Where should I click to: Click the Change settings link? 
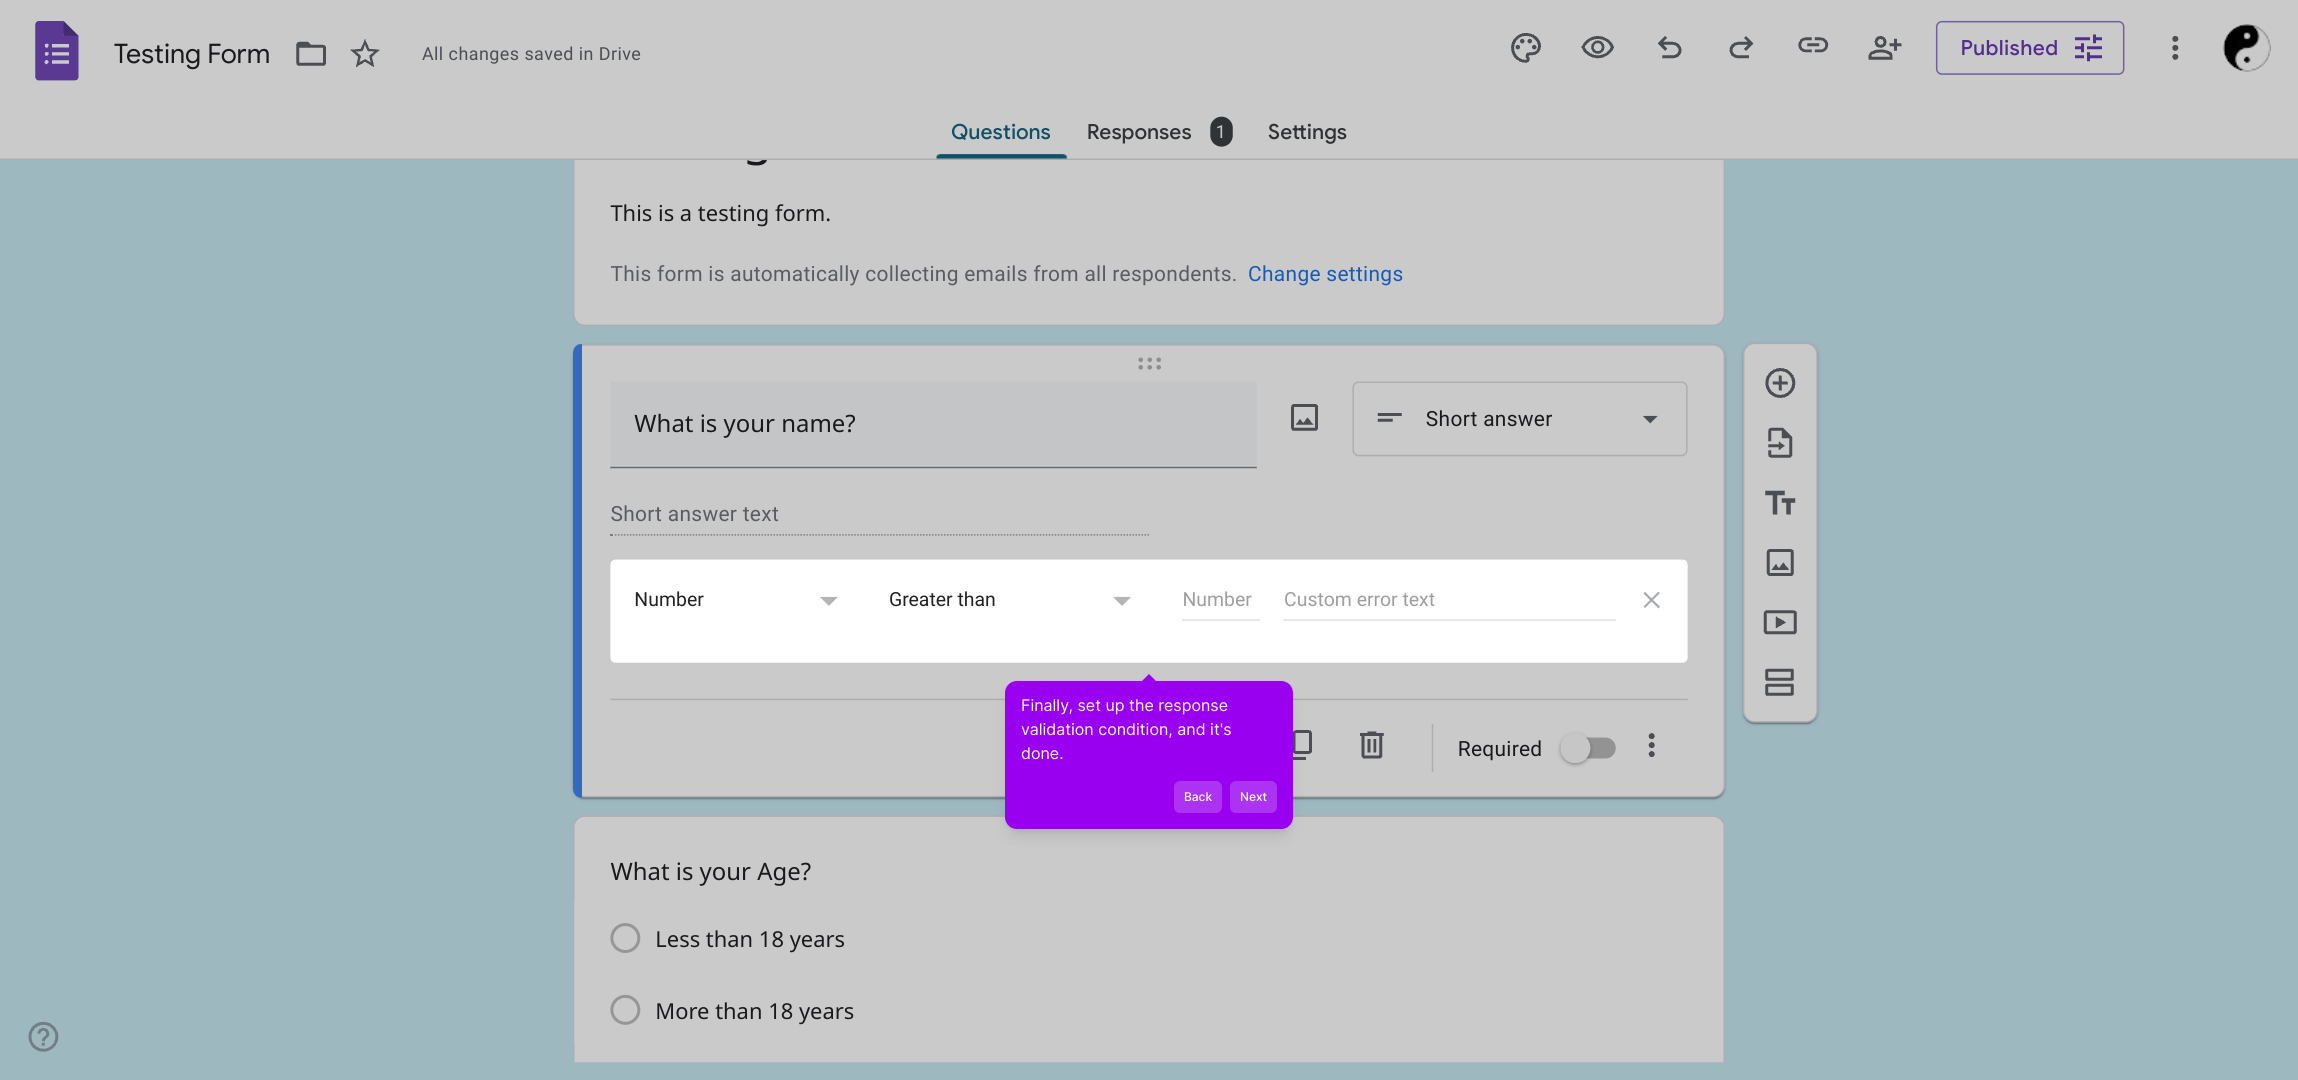pos(1324,274)
